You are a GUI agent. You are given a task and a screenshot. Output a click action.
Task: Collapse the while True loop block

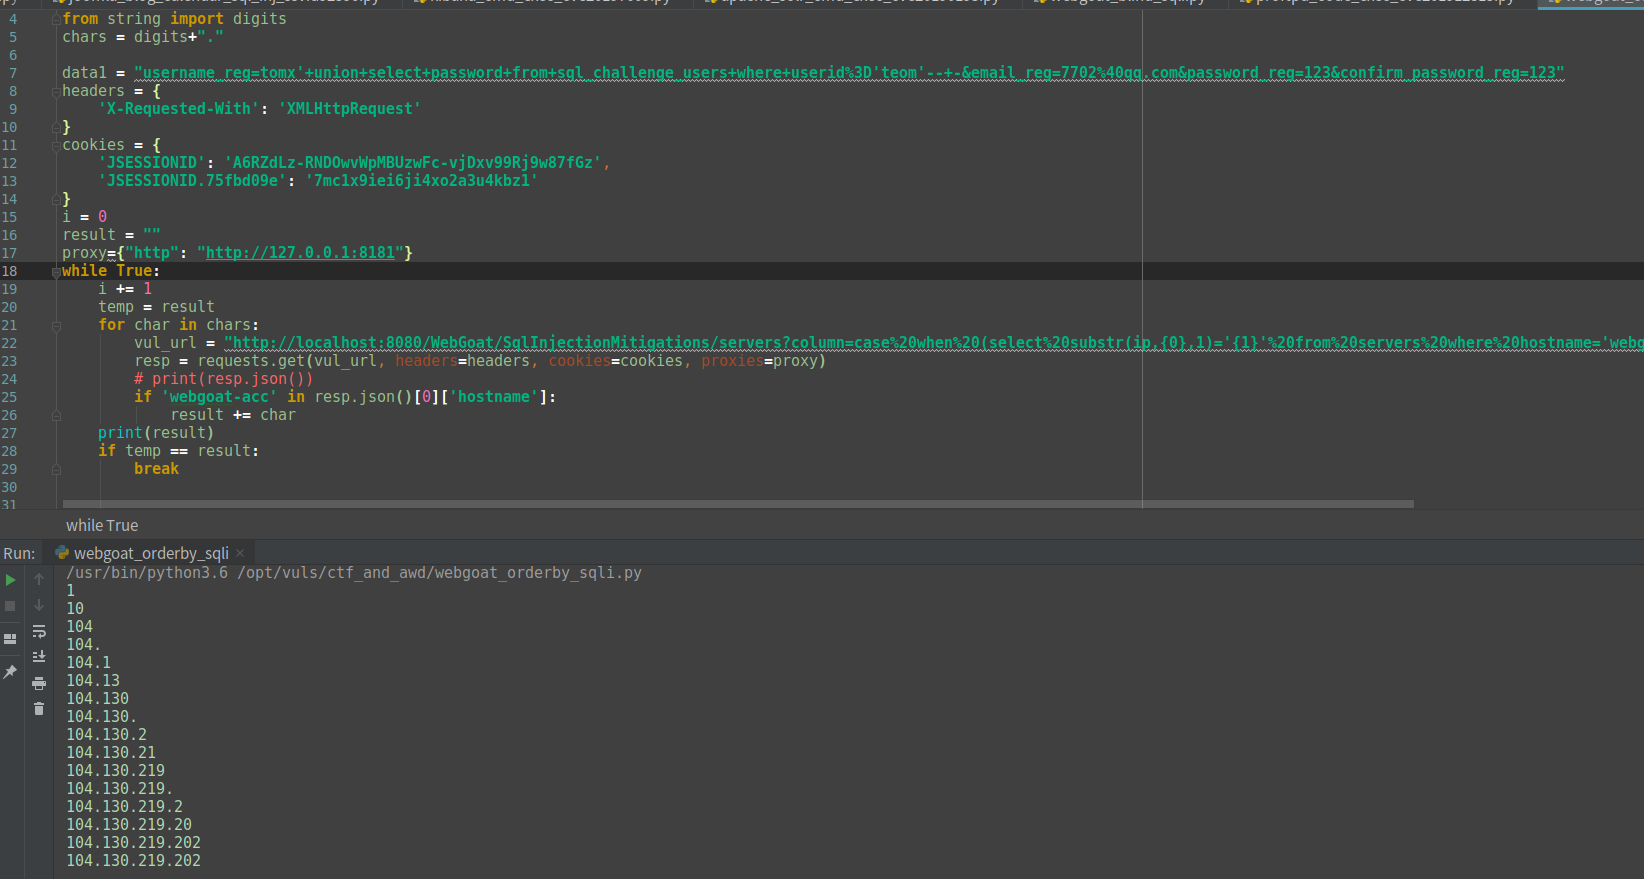click(x=56, y=271)
